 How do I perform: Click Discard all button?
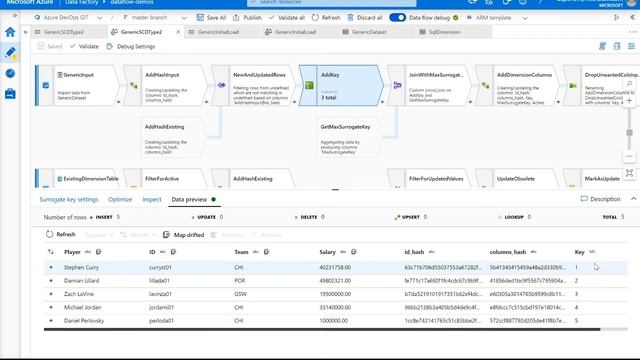[x=365, y=18]
